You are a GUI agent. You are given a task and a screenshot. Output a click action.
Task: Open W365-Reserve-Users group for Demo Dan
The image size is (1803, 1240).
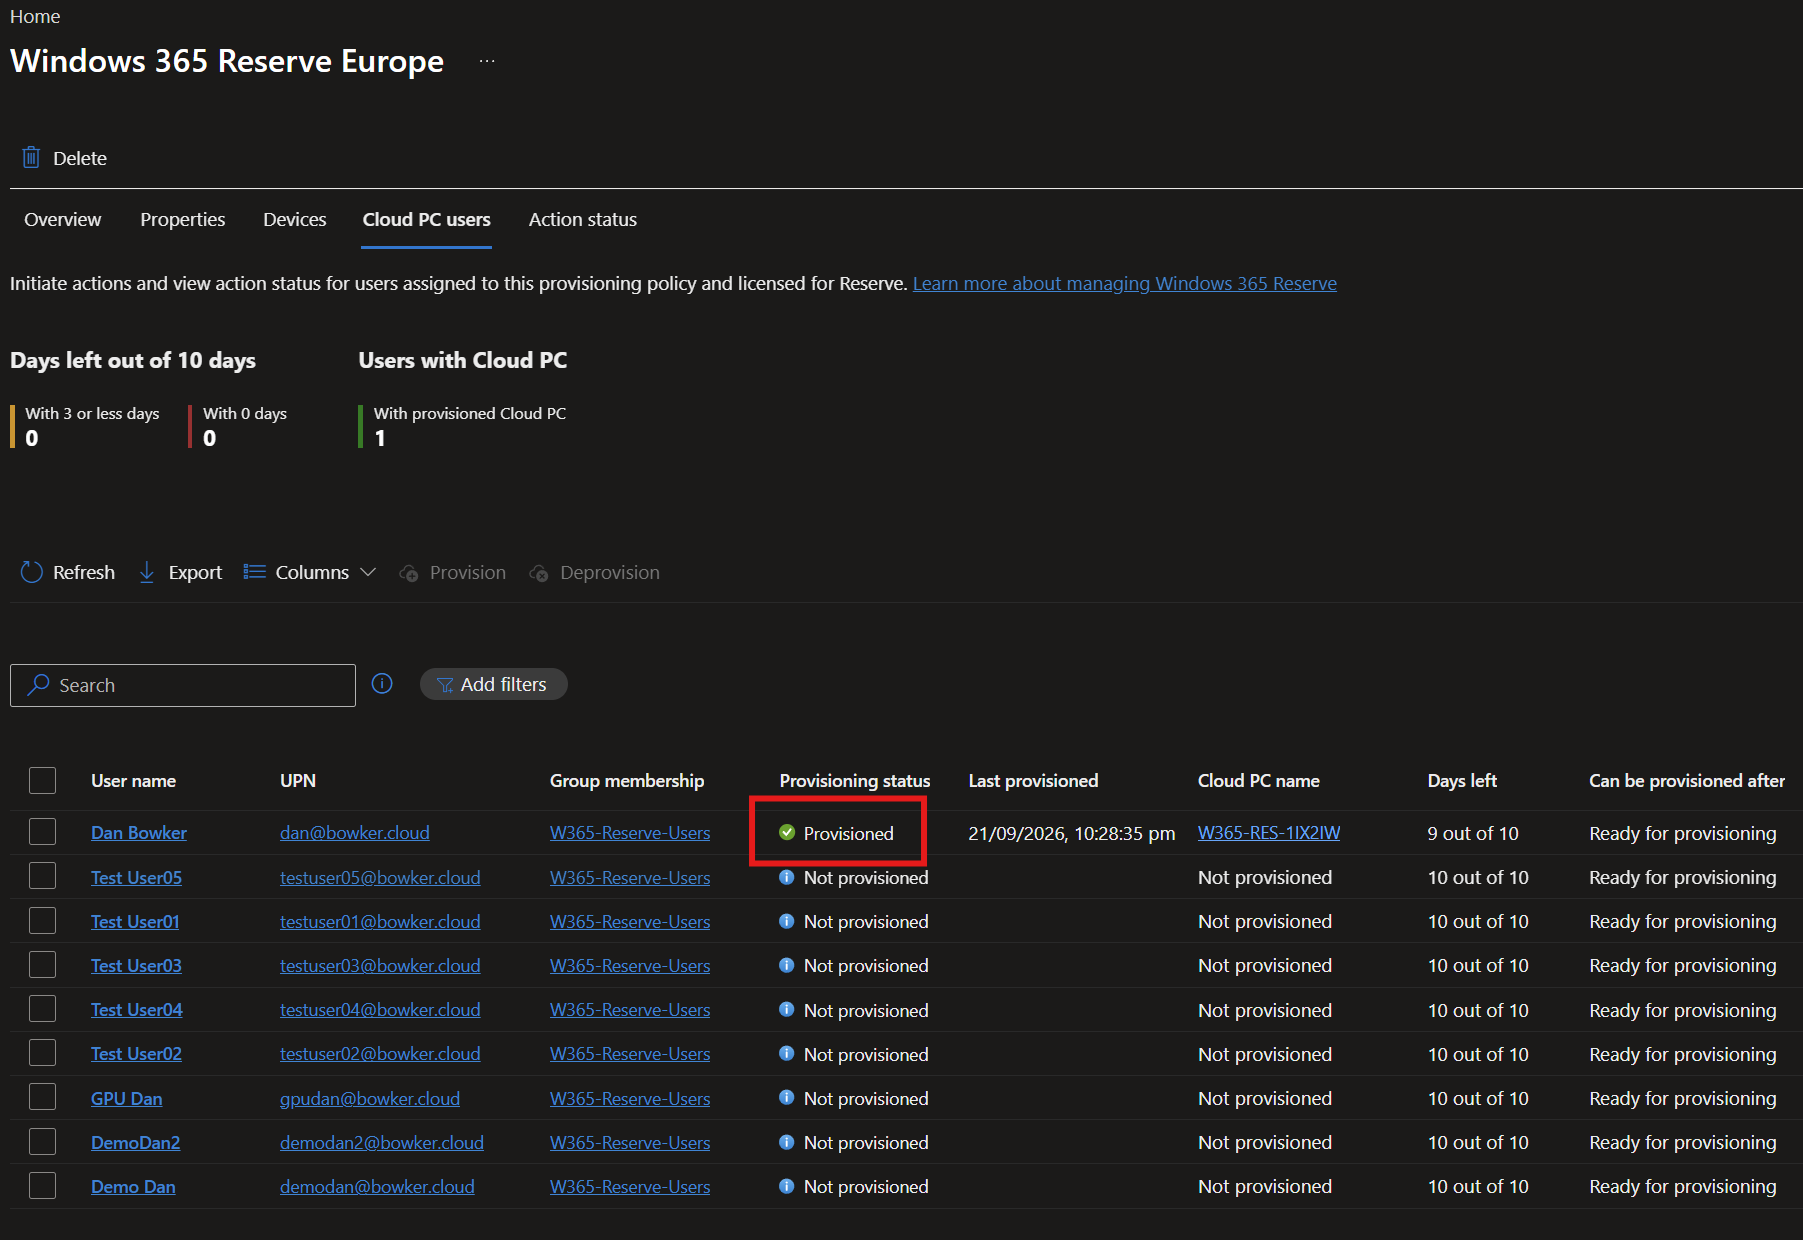point(630,1186)
